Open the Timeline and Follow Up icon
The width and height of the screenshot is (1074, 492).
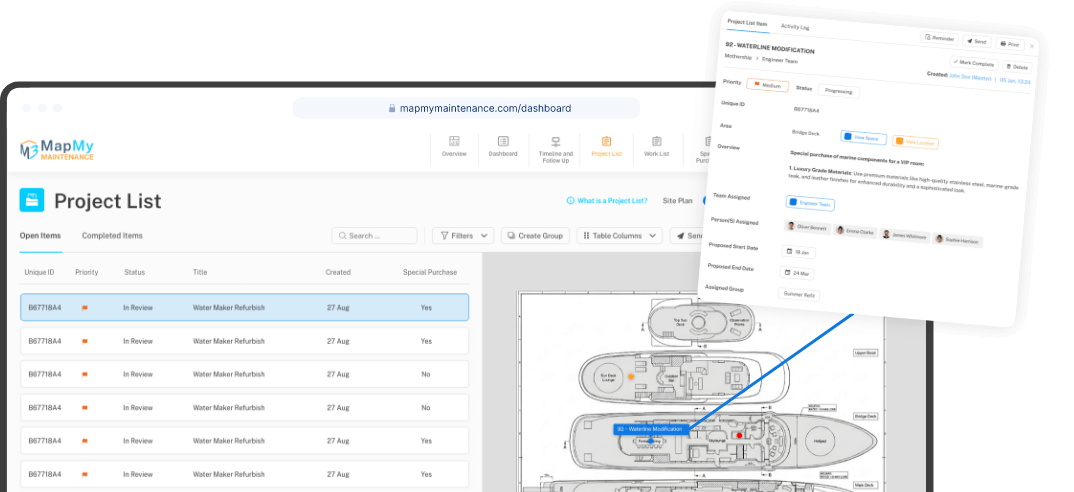(x=555, y=141)
